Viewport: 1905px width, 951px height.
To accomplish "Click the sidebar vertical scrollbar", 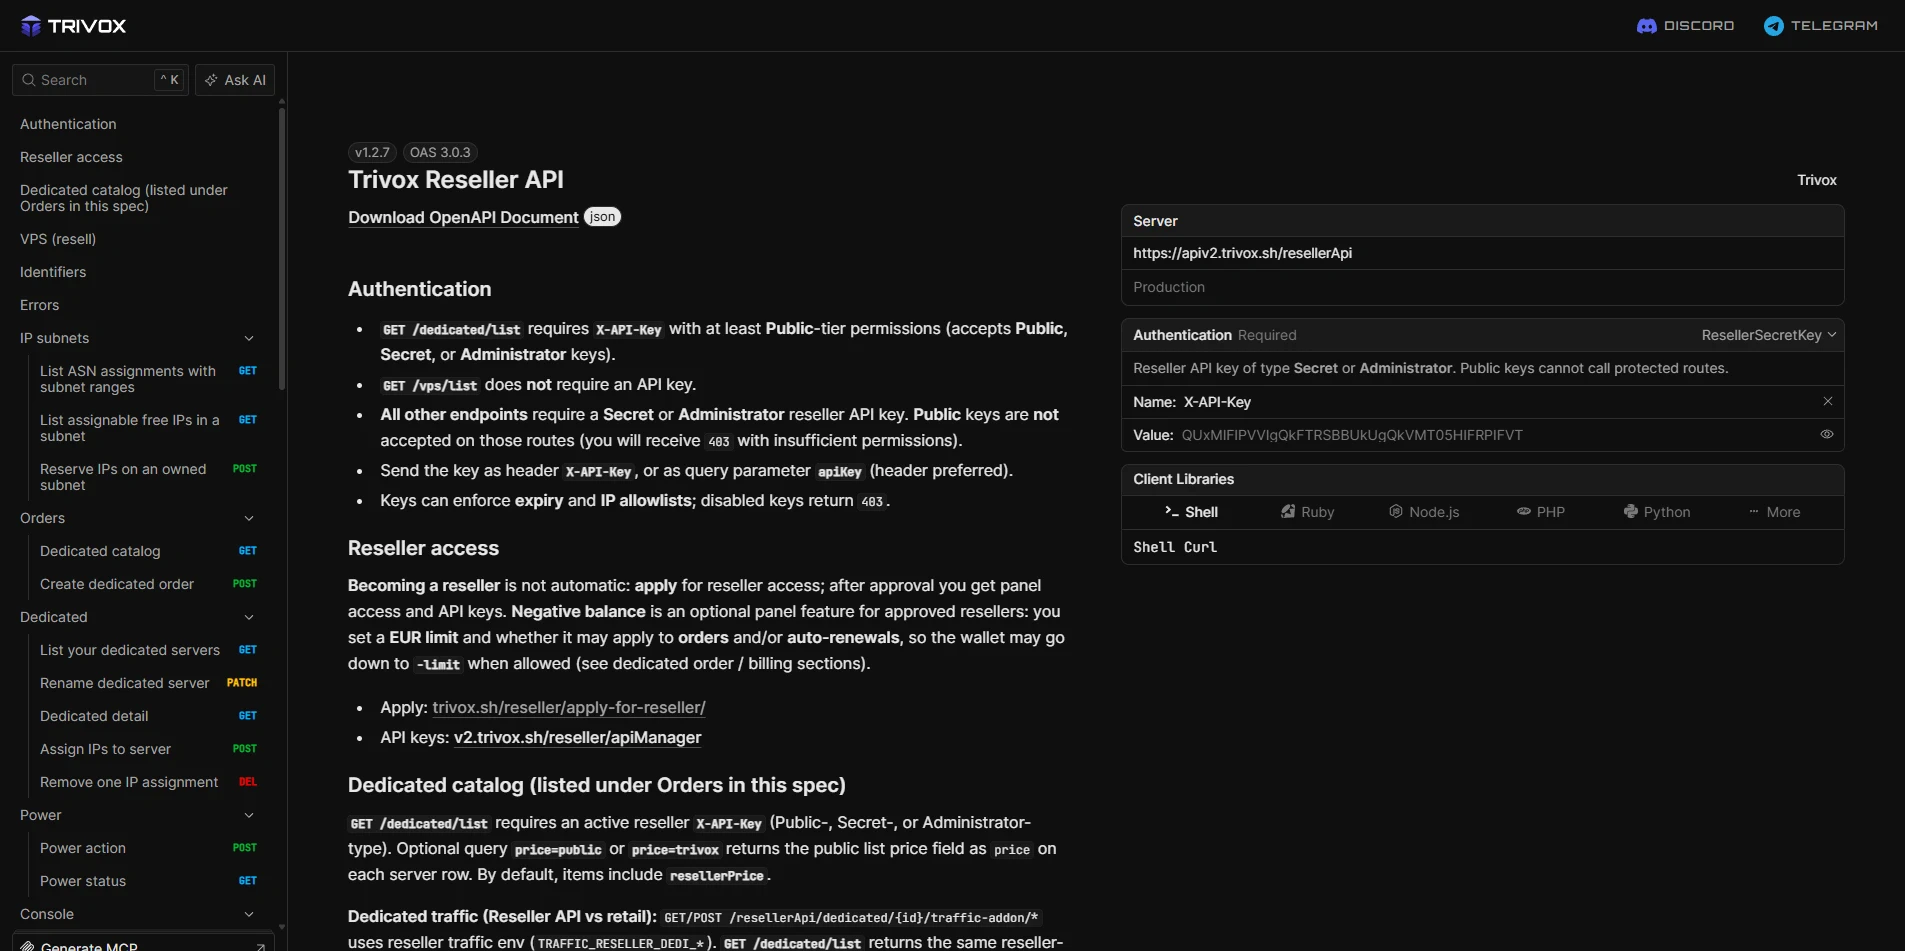I will click(282, 248).
